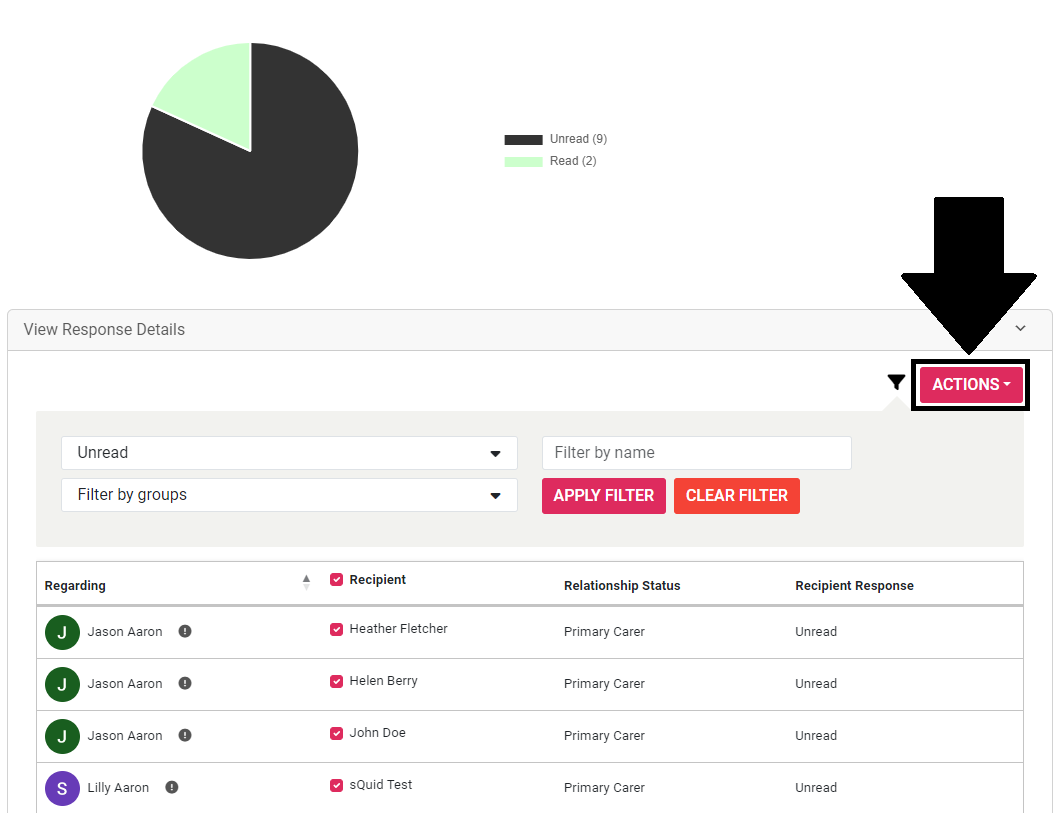Click the Filter by name input field

tap(696, 453)
